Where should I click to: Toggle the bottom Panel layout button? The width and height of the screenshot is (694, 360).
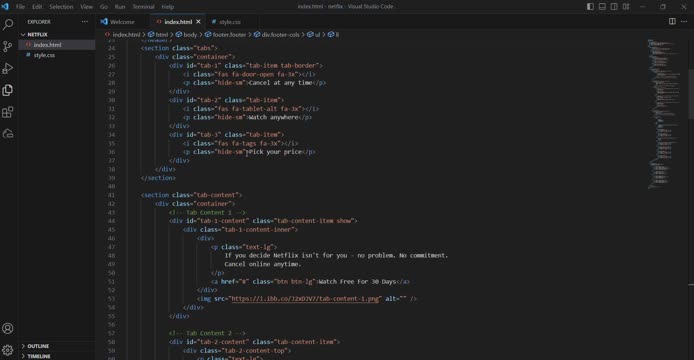pos(602,7)
